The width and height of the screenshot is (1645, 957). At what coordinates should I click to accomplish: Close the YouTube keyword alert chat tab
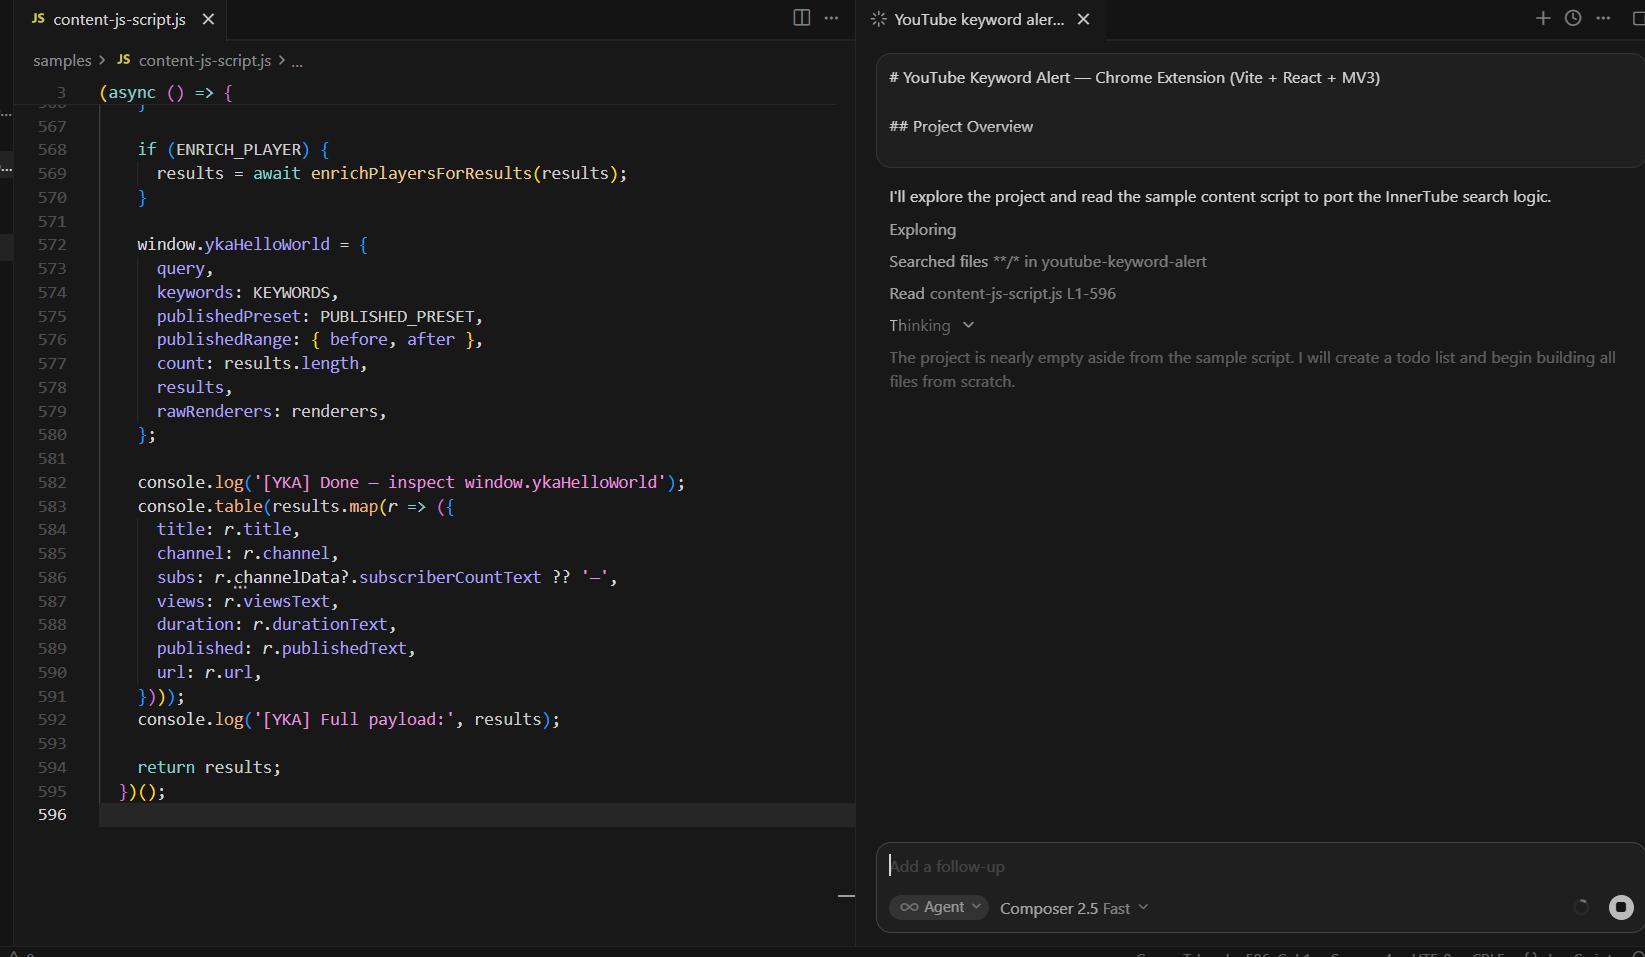click(x=1083, y=19)
